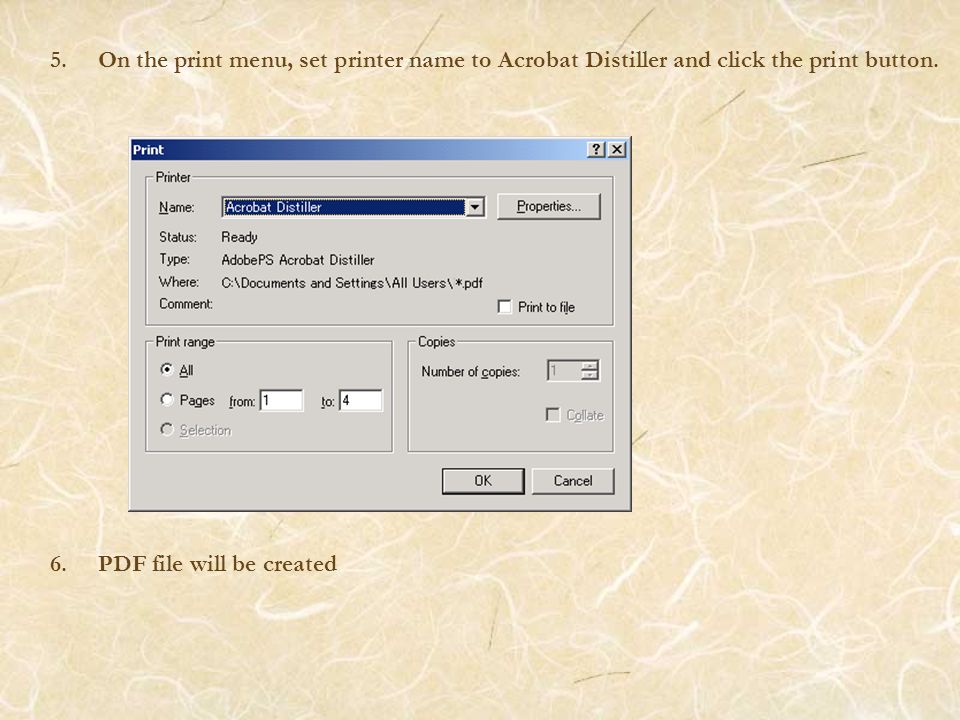Screen dimensions: 960x720
Task: Click the to page input field
Action: pyautogui.click(x=361, y=400)
